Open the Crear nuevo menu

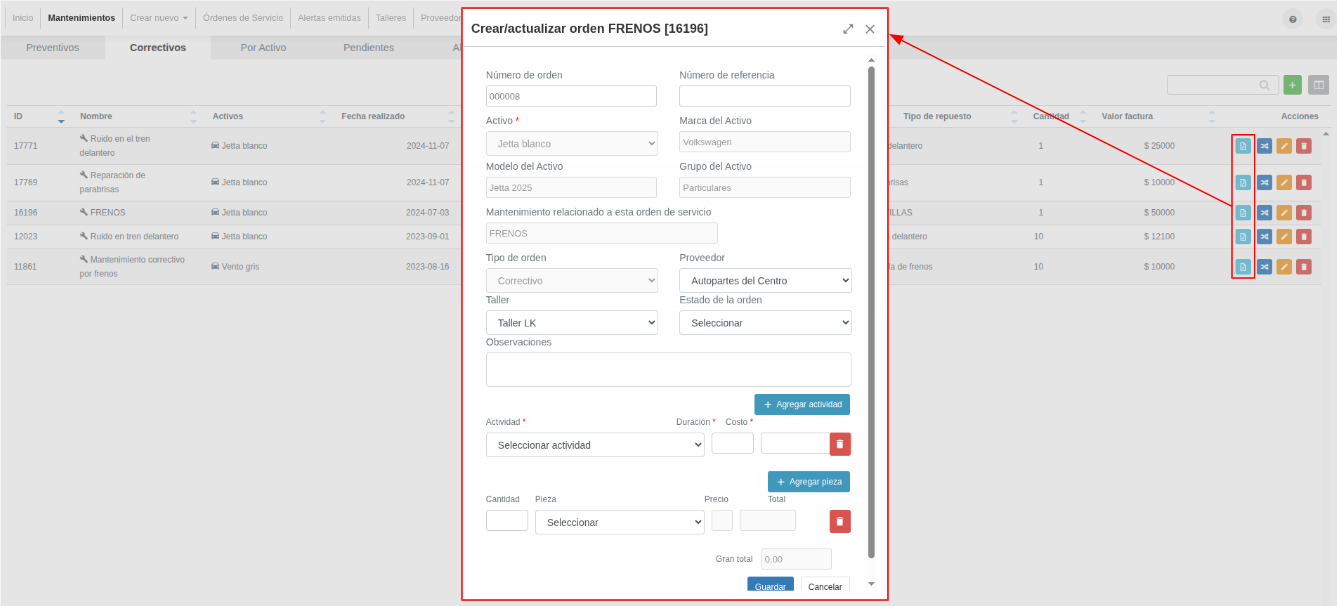[159, 18]
